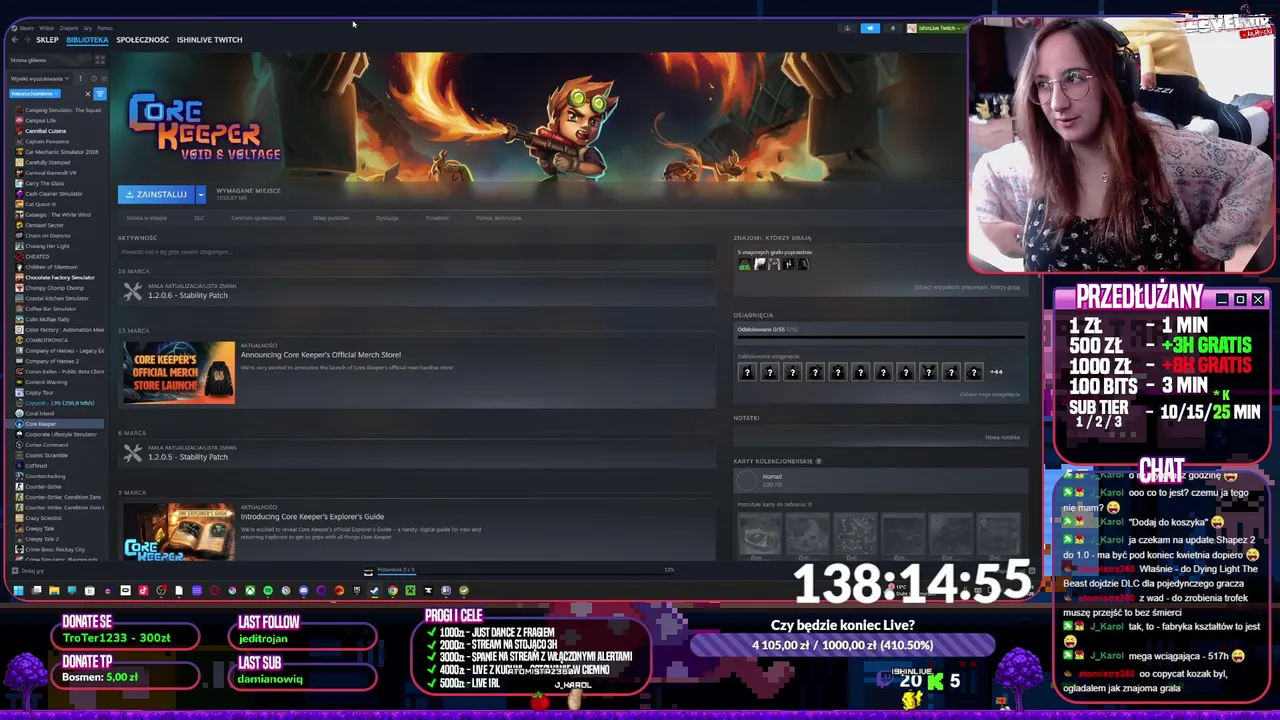The height and width of the screenshot is (720, 1280).
Task: Open 'Zobacz moje osiągnięcia' link
Action: pyautogui.click(x=990, y=394)
